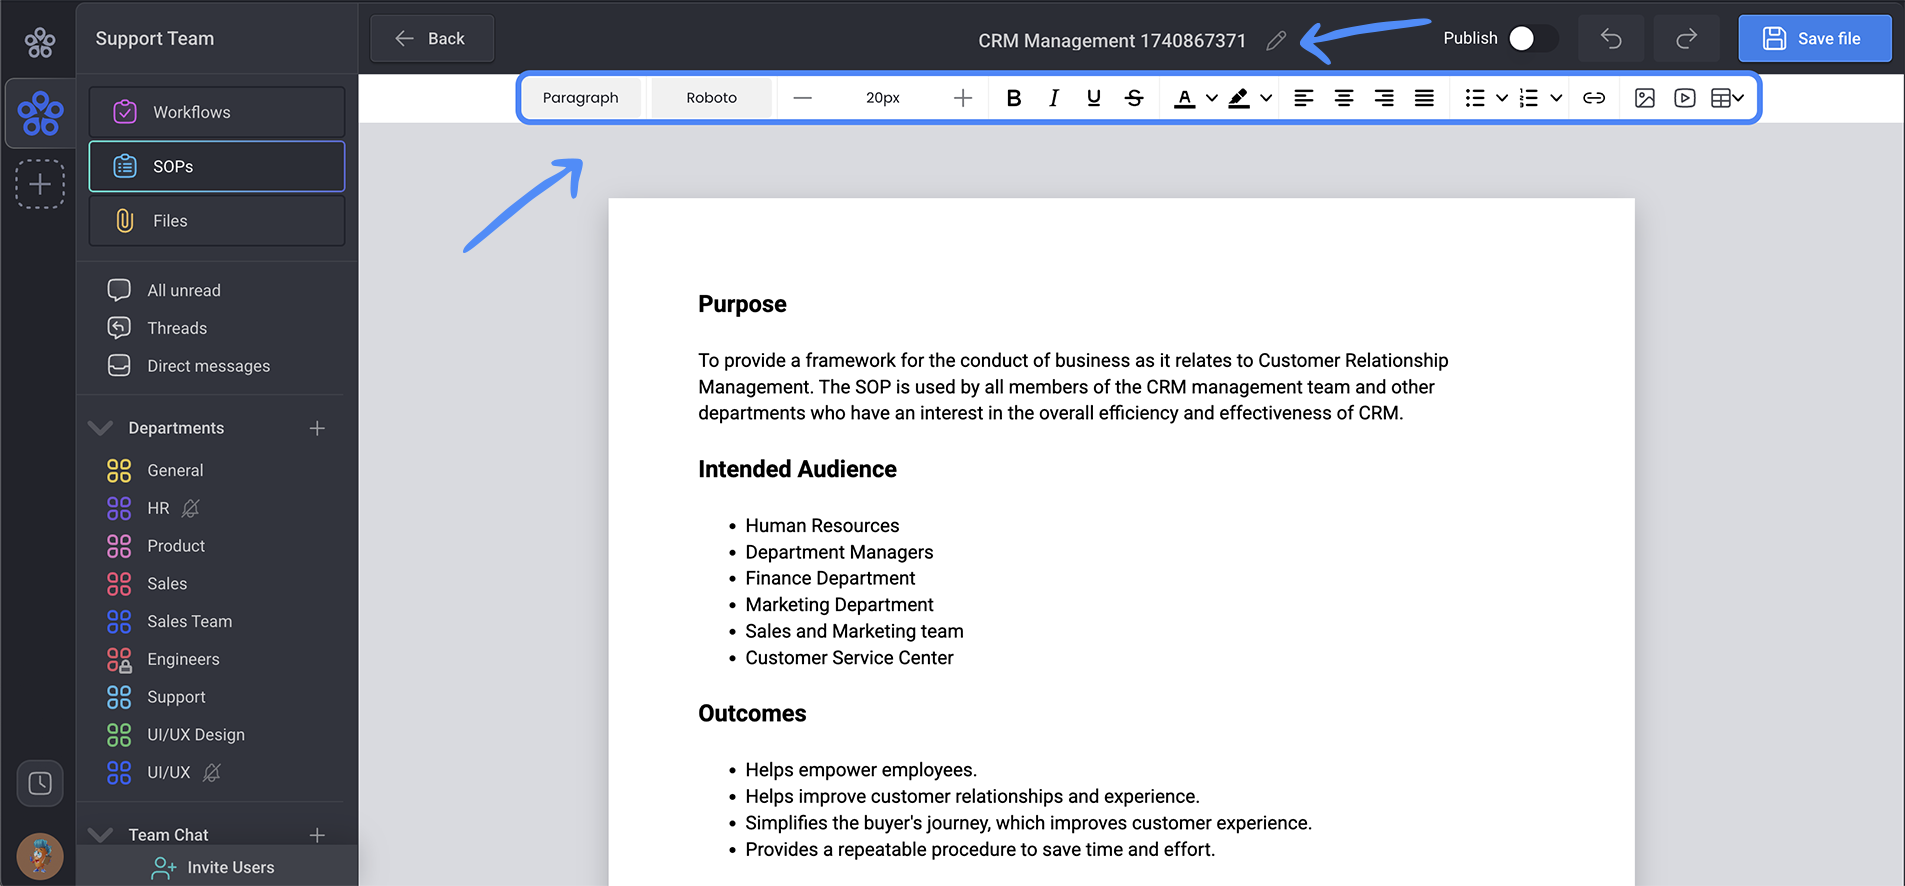Click the document title CRM Management 1740867371
Screen dimensions: 1905x886
tap(1112, 41)
